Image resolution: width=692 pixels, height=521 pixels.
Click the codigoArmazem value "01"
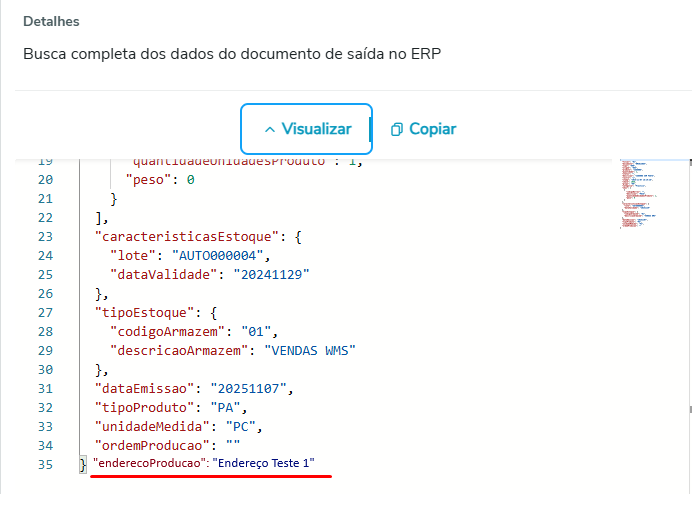coord(256,331)
